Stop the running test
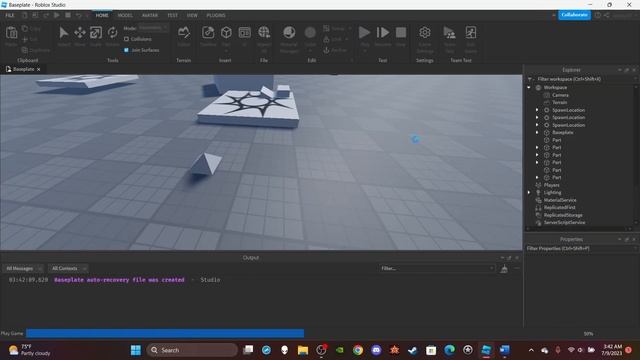 [x=401, y=32]
